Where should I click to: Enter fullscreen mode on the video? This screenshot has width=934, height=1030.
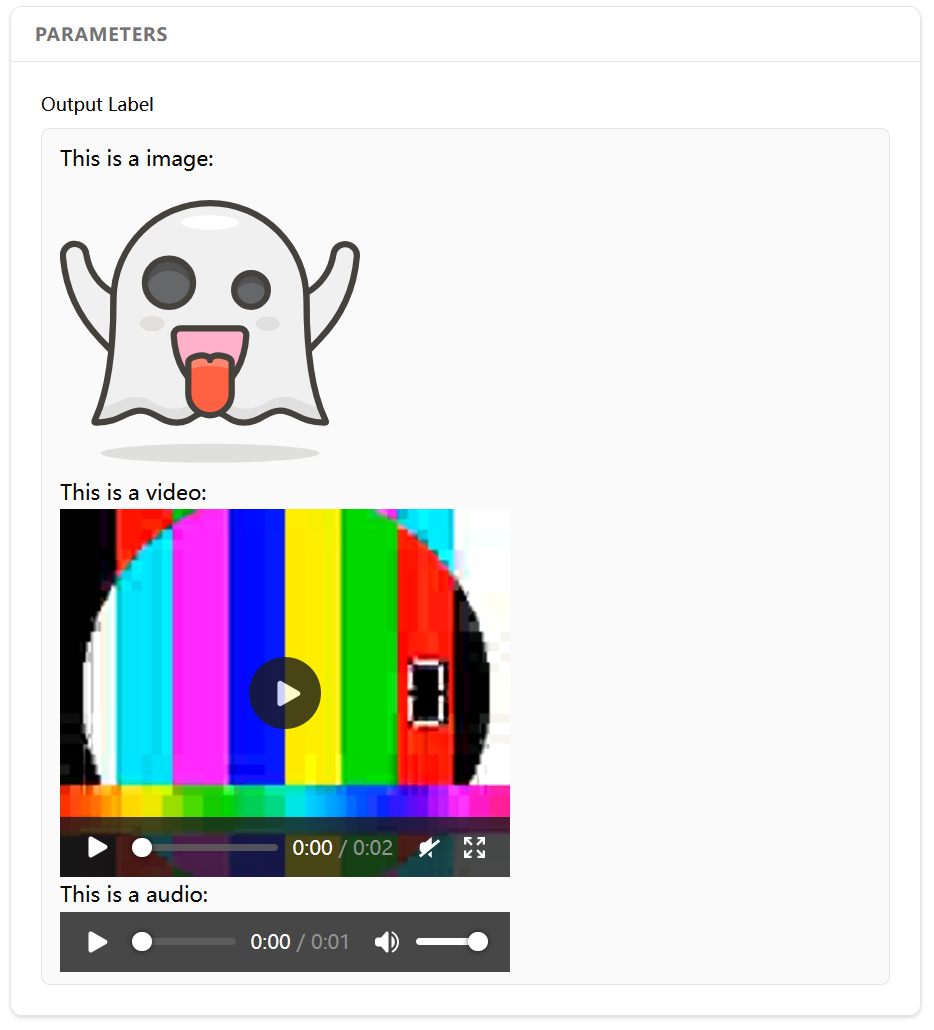click(475, 848)
